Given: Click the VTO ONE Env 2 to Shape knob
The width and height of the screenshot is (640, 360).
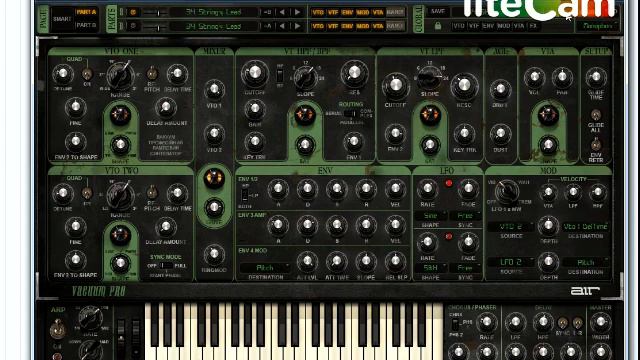Looking at the screenshot, I should coord(76,142).
